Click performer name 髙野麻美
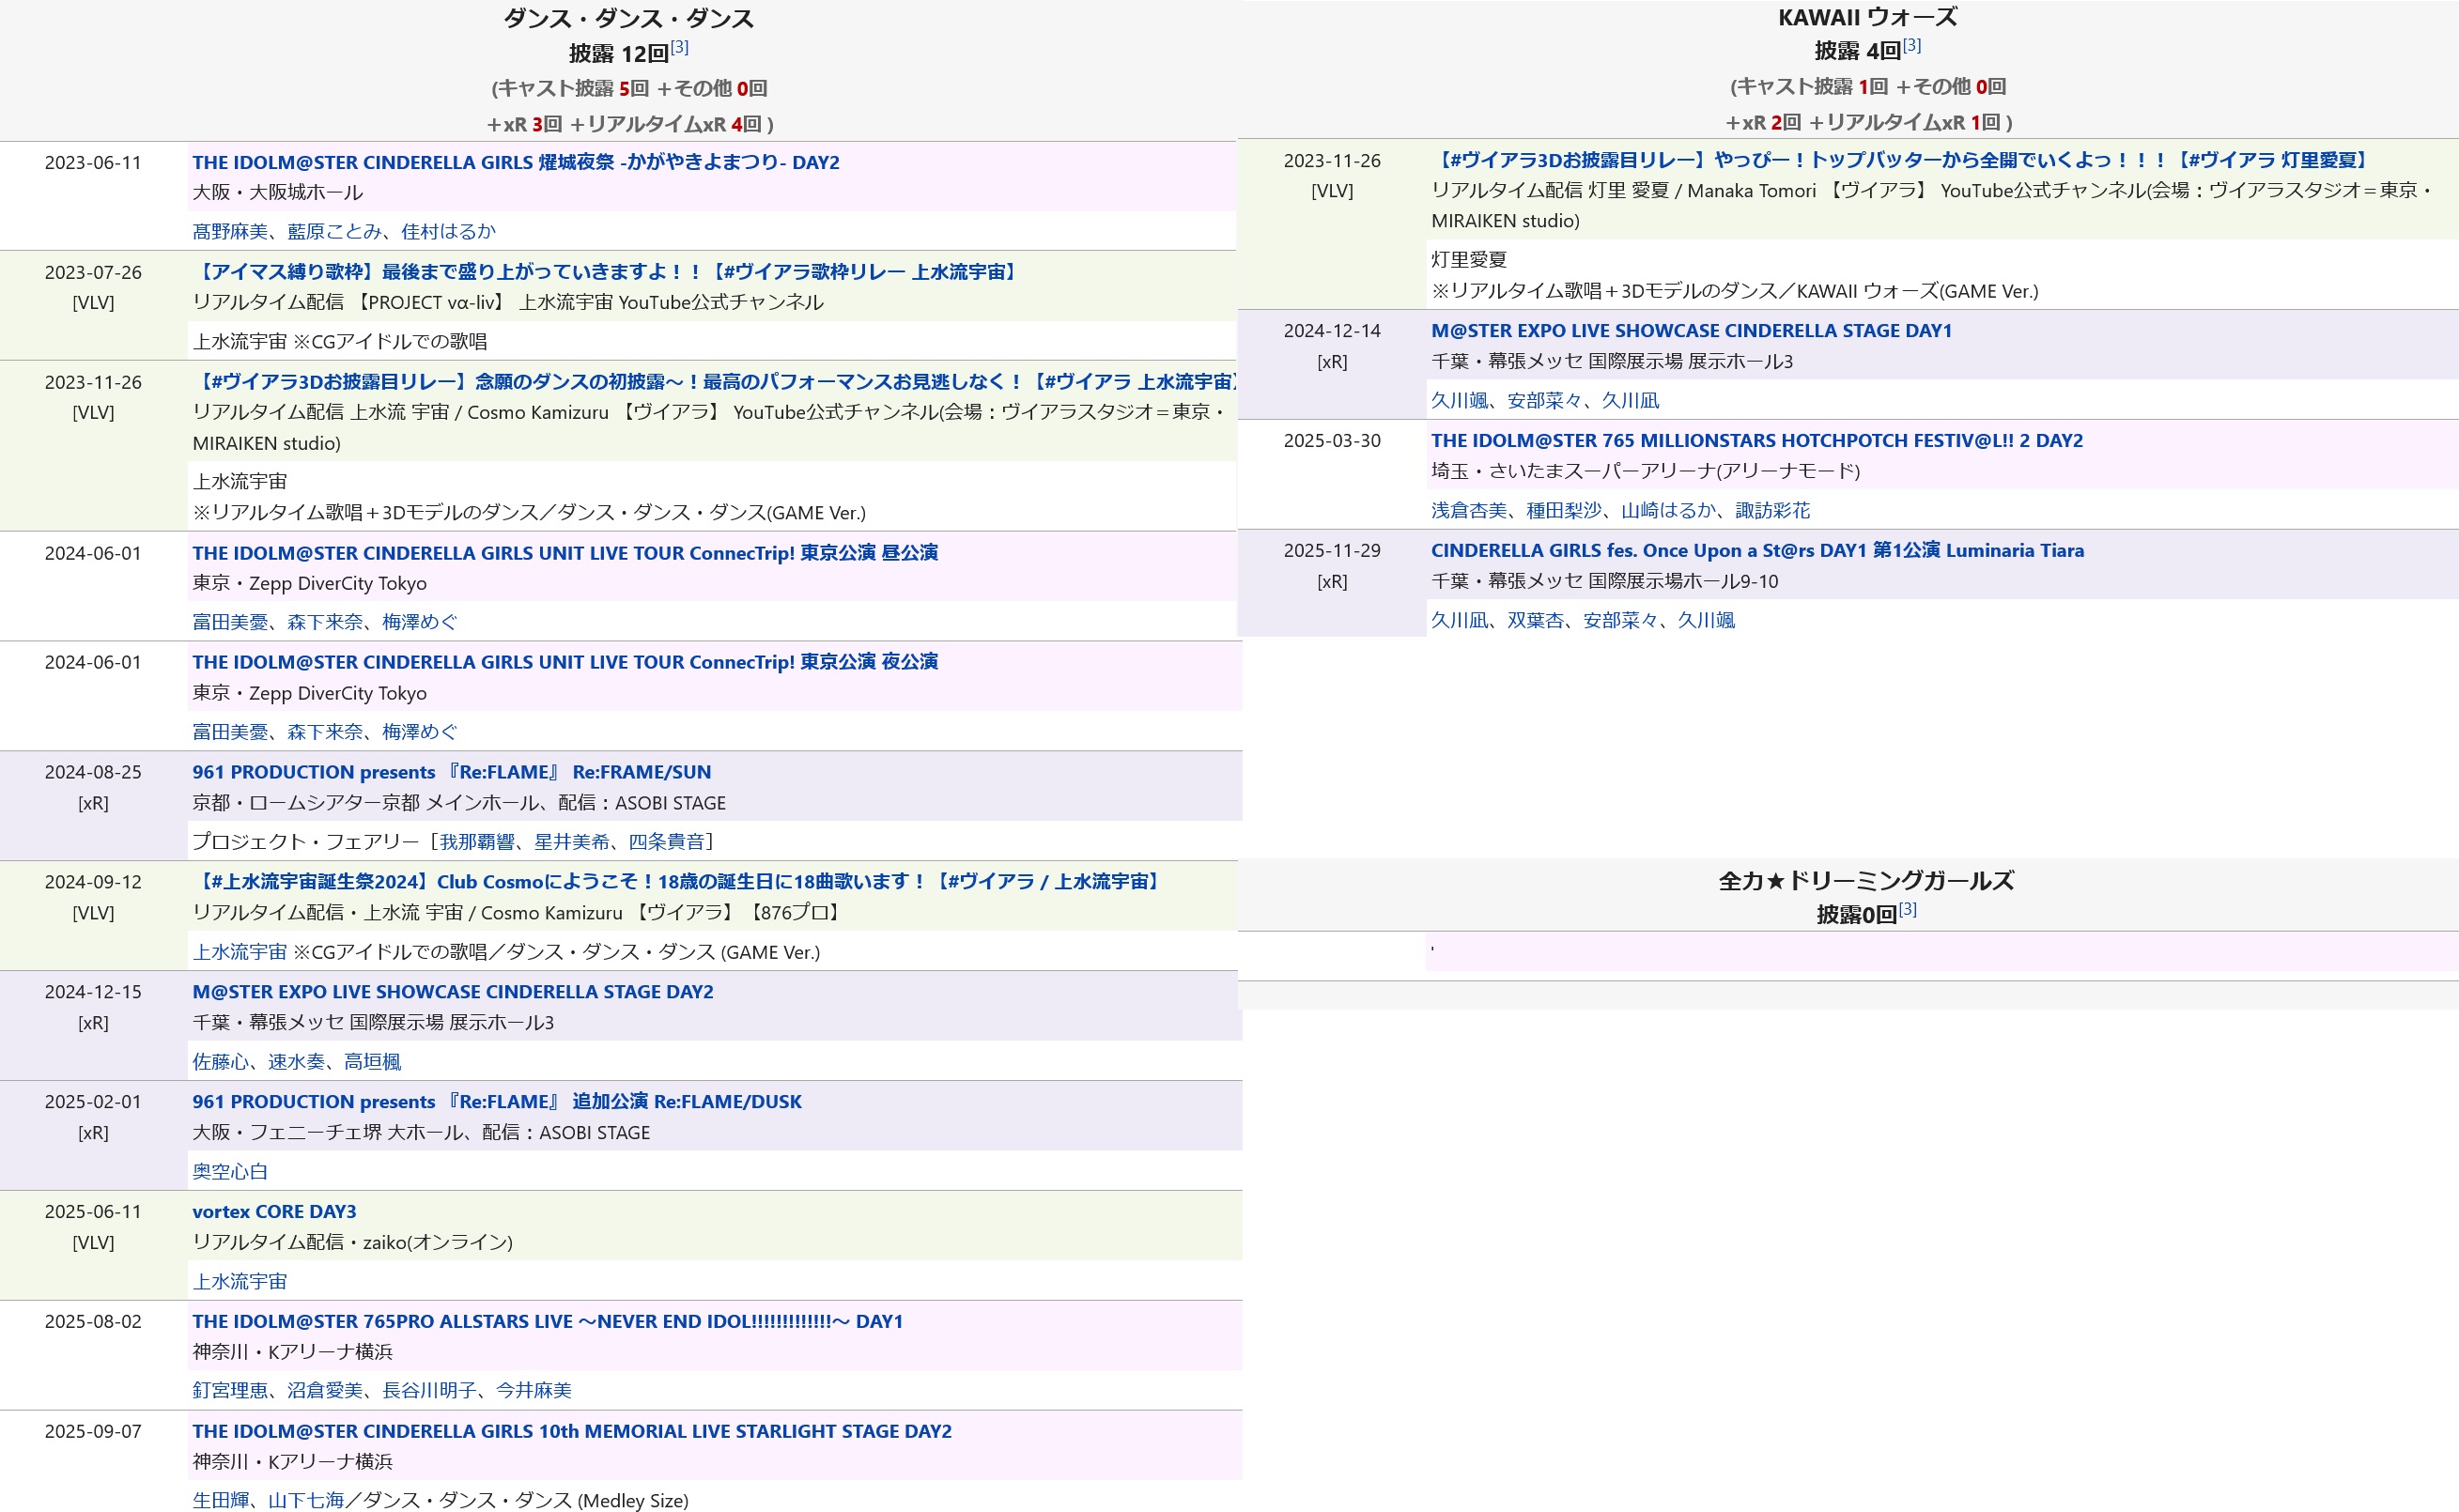This screenshot has width=2459, height=1512. pos(230,232)
